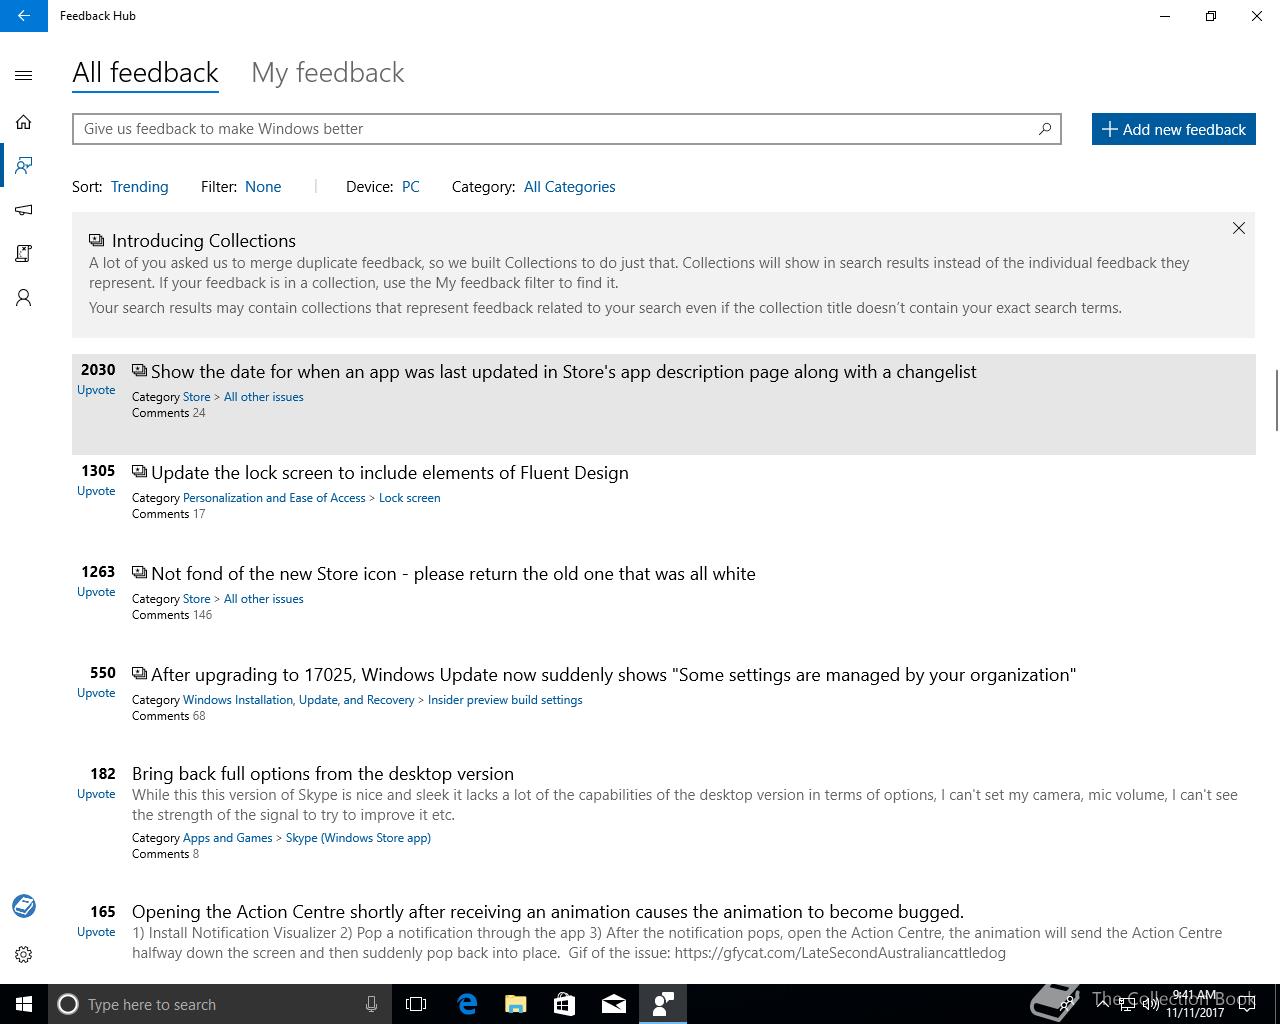Image resolution: width=1280 pixels, height=1024 pixels.
Task: Open the Windows Start menu
Action: (x=24, y=1004)
